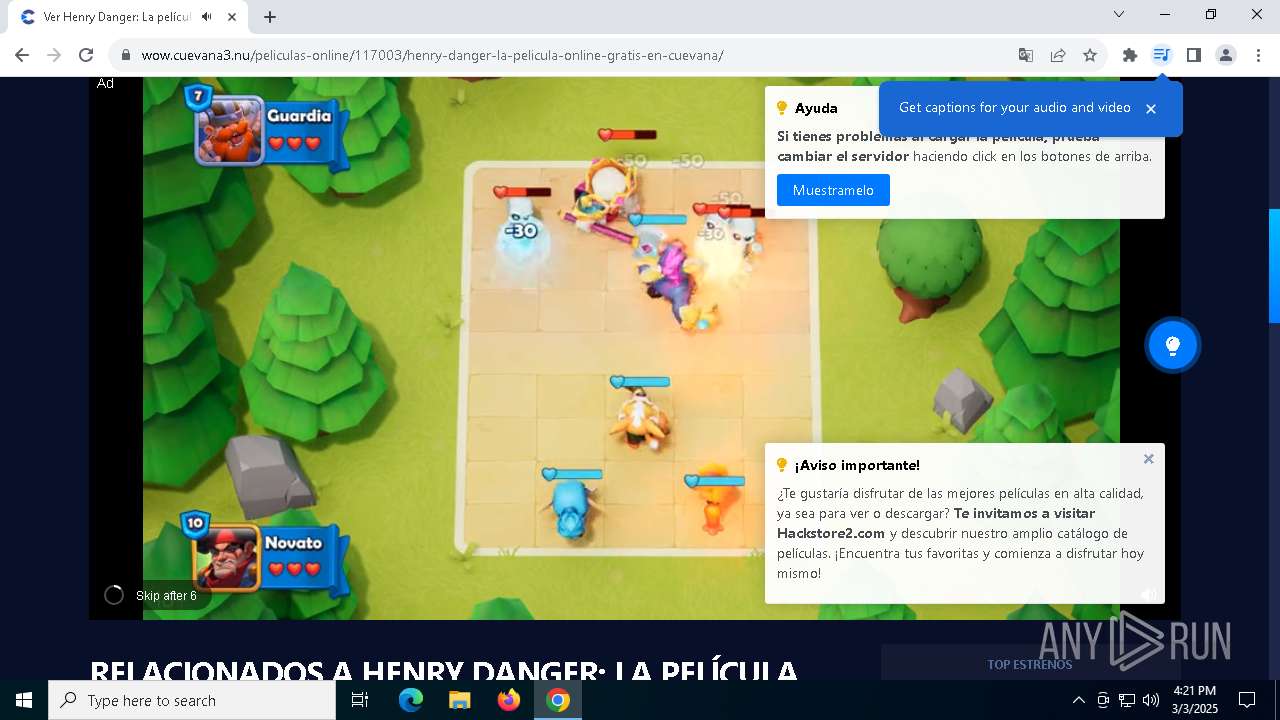
Task: Close the Ver Henry Danger tab
Action: pyautogui.click(x=232, y=17)
